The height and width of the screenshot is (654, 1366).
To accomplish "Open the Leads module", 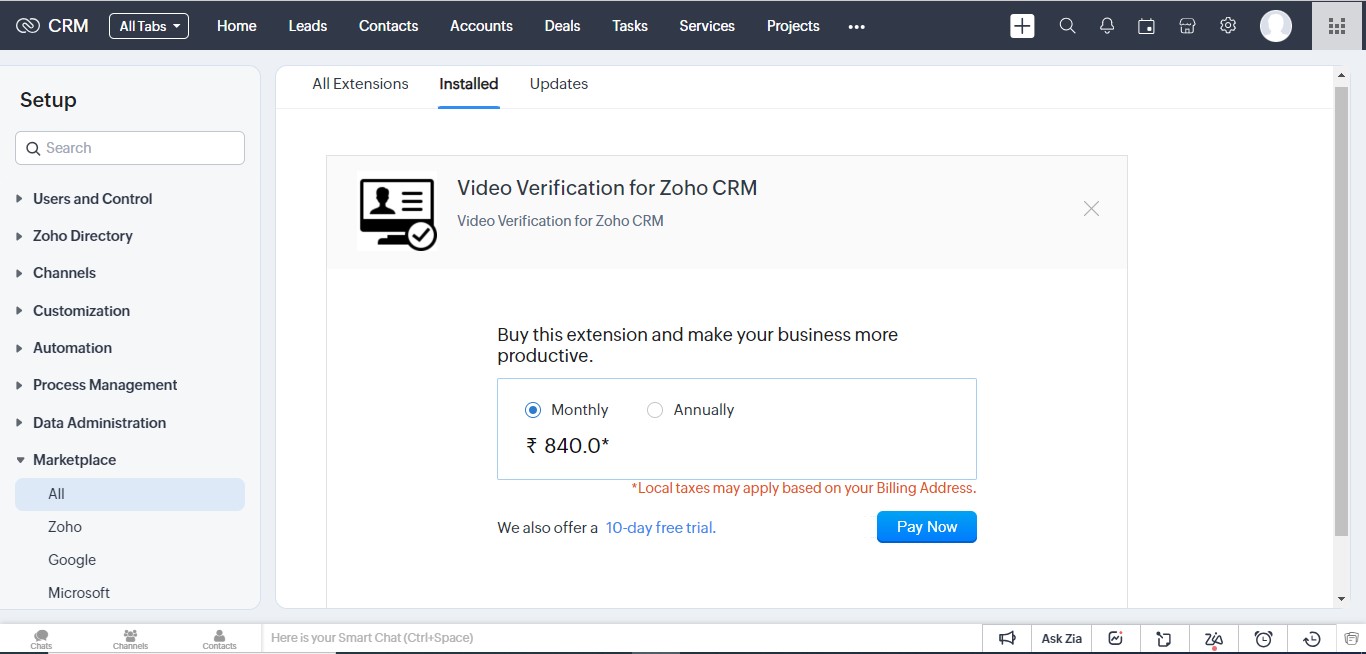I will [x=308, y=26].
